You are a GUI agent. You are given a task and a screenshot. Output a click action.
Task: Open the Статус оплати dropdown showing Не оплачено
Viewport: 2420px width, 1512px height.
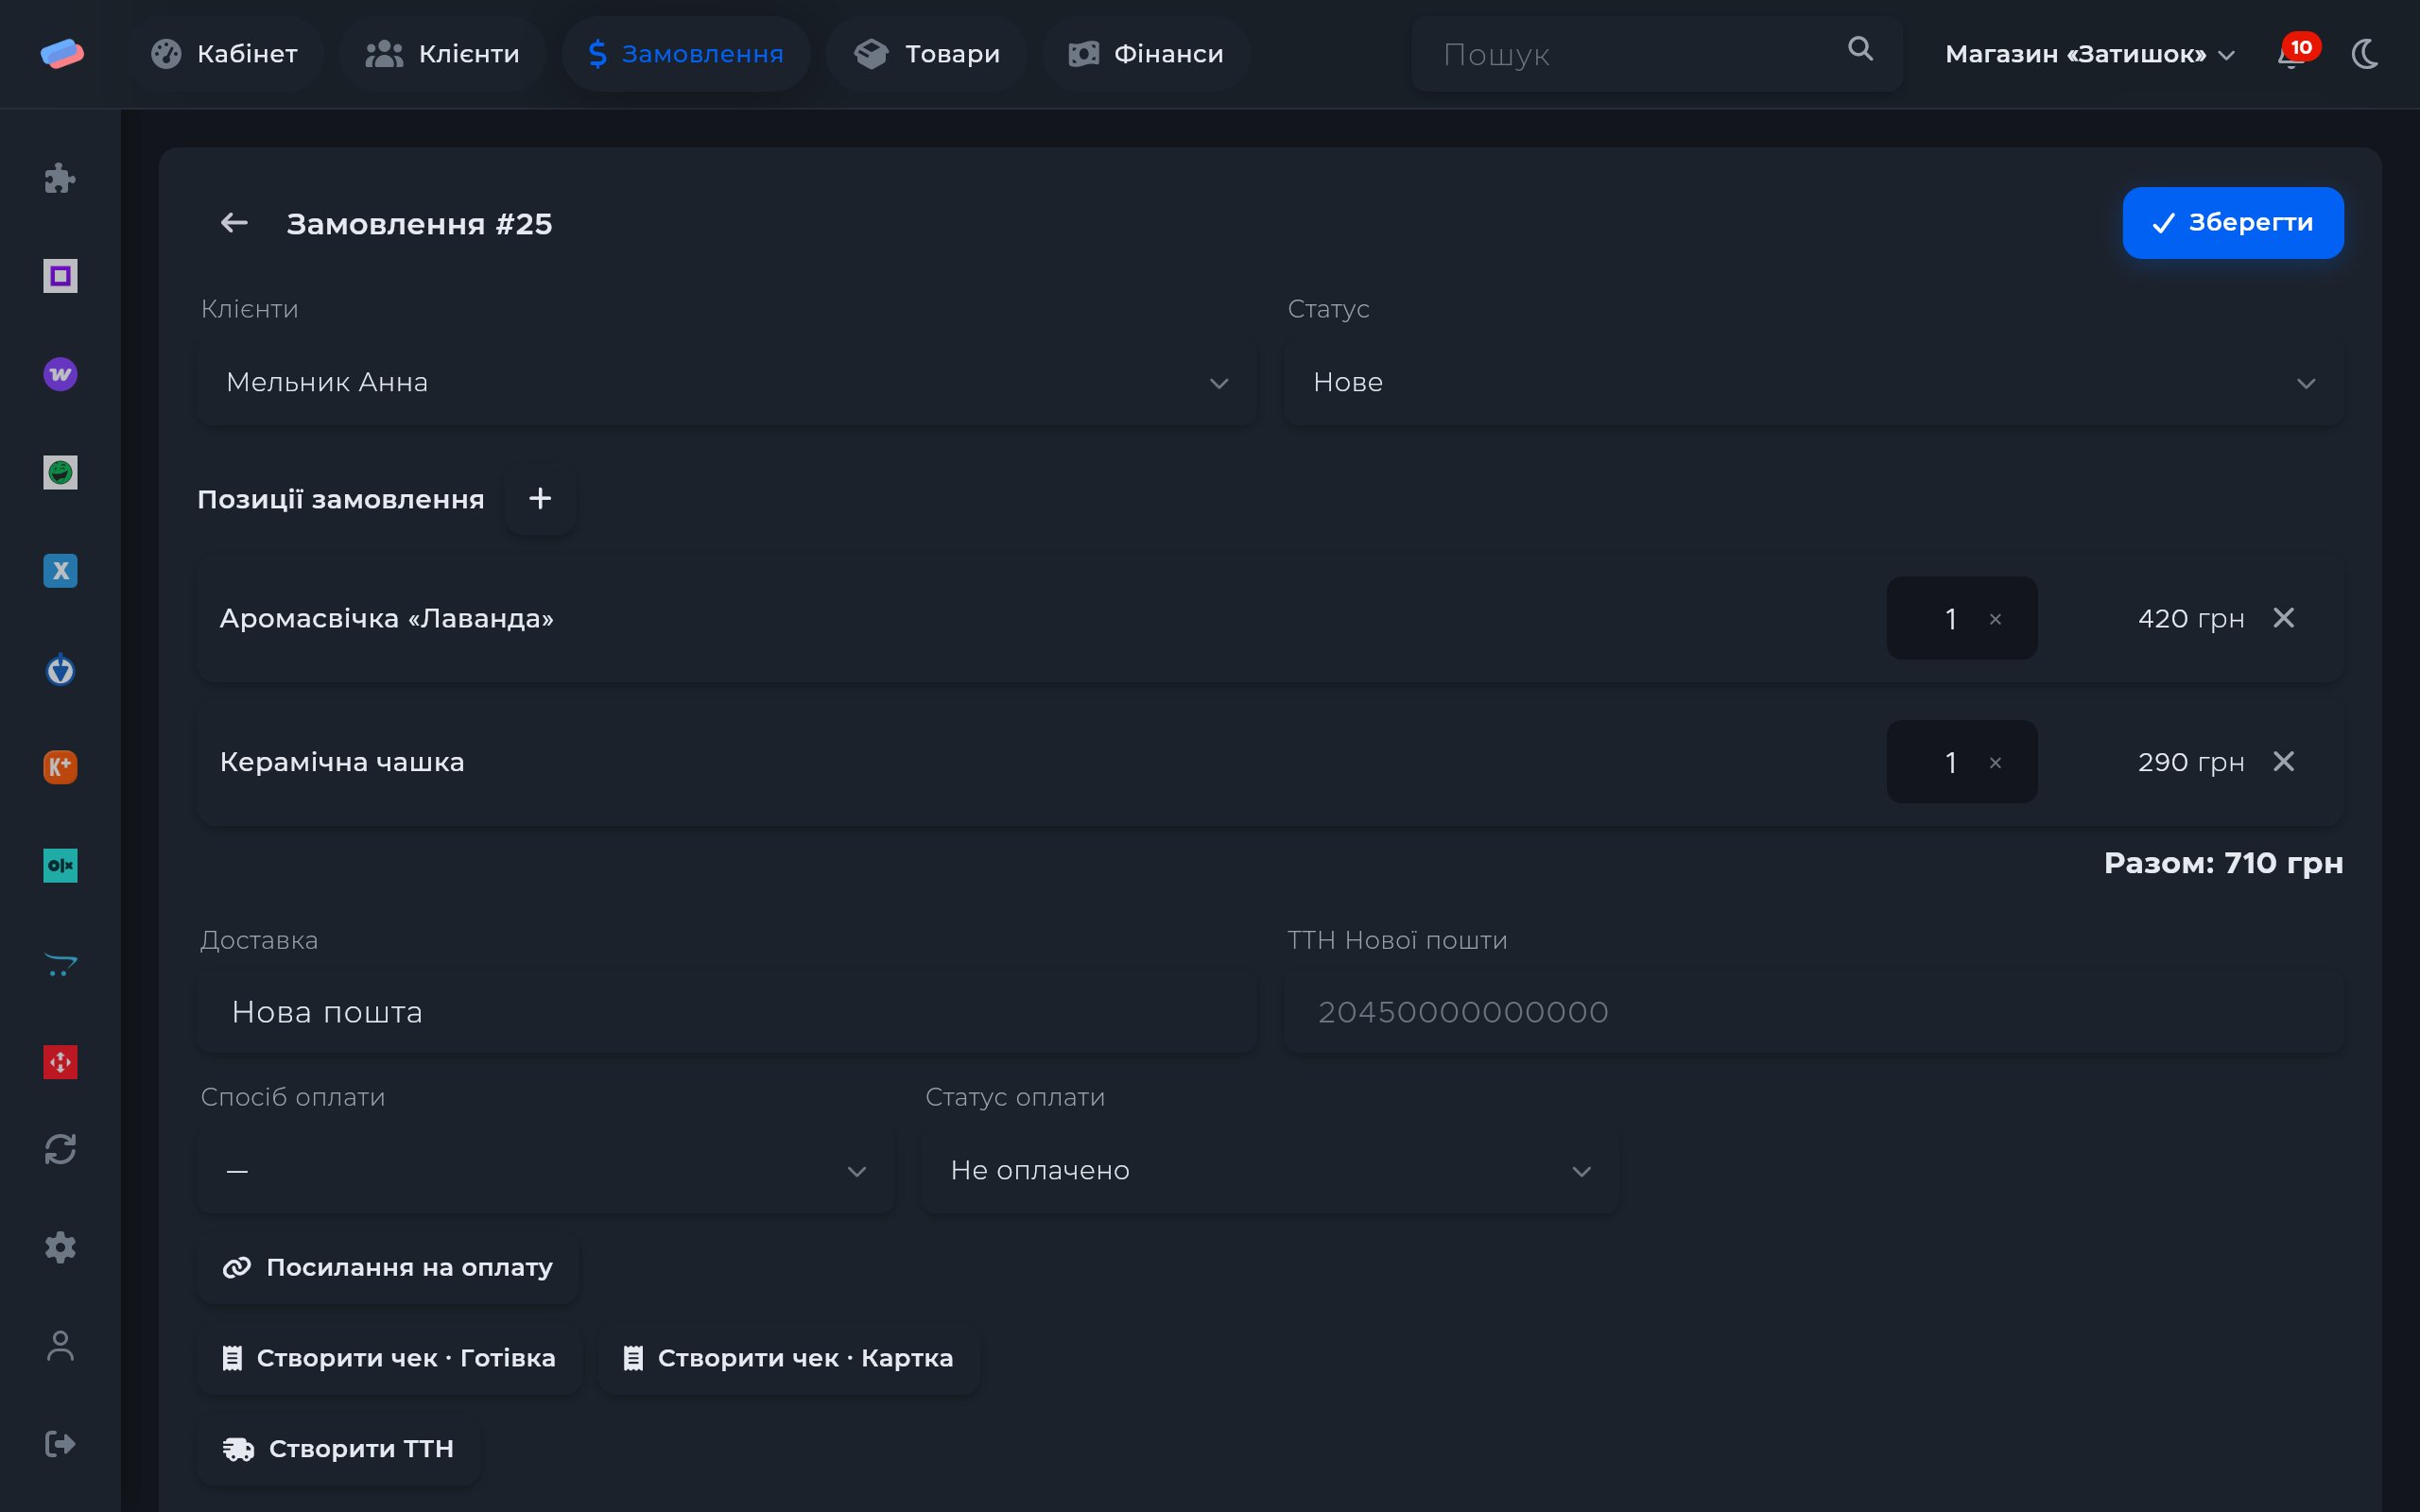pyautogui.click(x=1270, y=1171)
